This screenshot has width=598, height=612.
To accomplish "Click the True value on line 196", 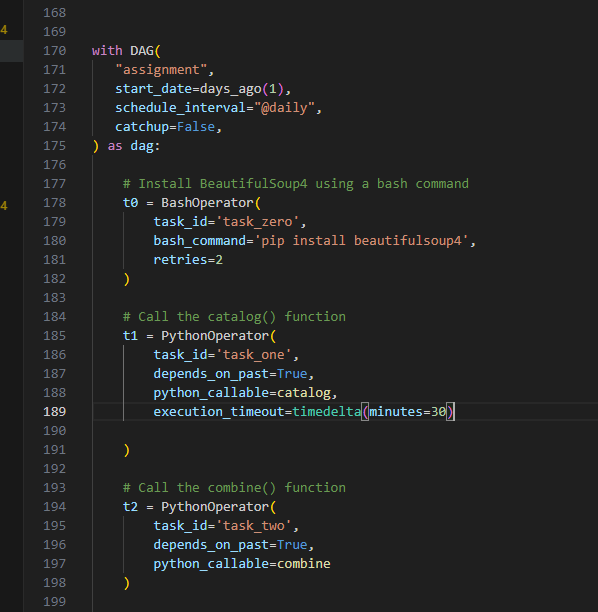I will [292, 545].
